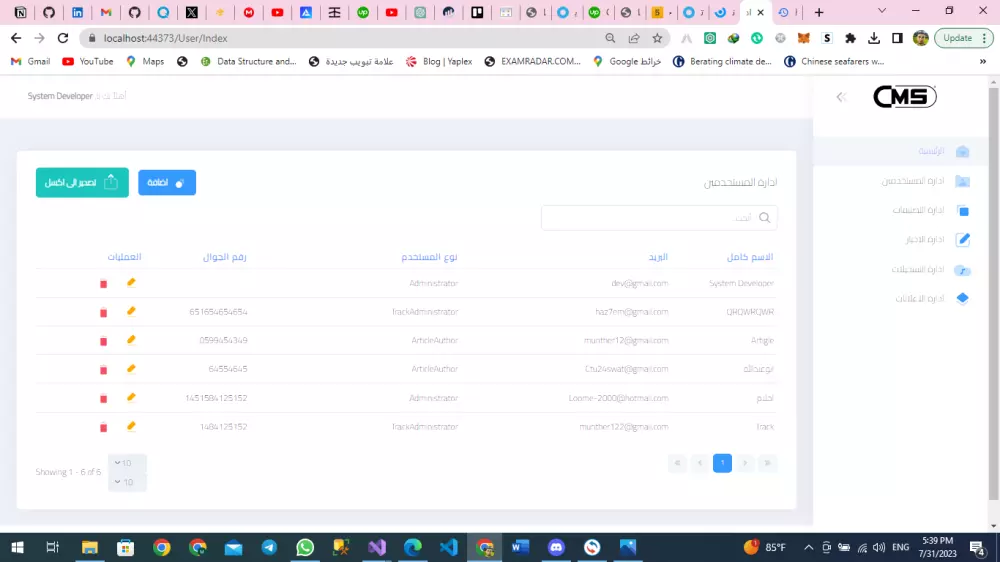Edit user haz7em@gmail.com with pencil icon

coord(131,311)
